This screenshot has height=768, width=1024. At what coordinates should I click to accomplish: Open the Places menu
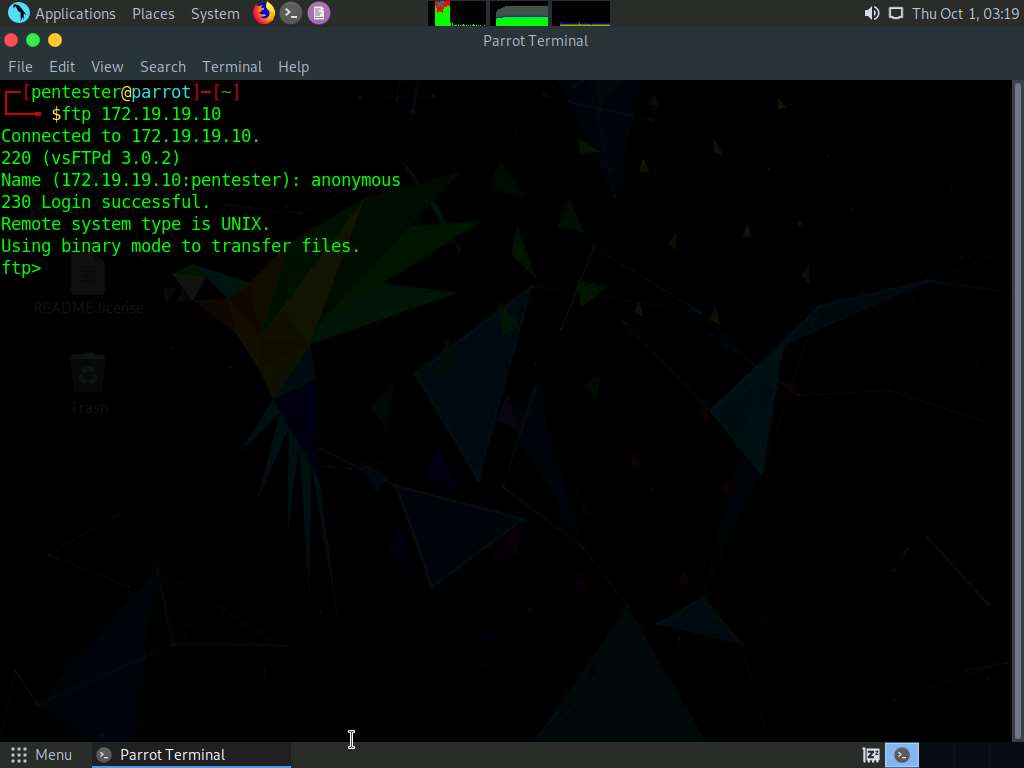click(x=153, y=13)
